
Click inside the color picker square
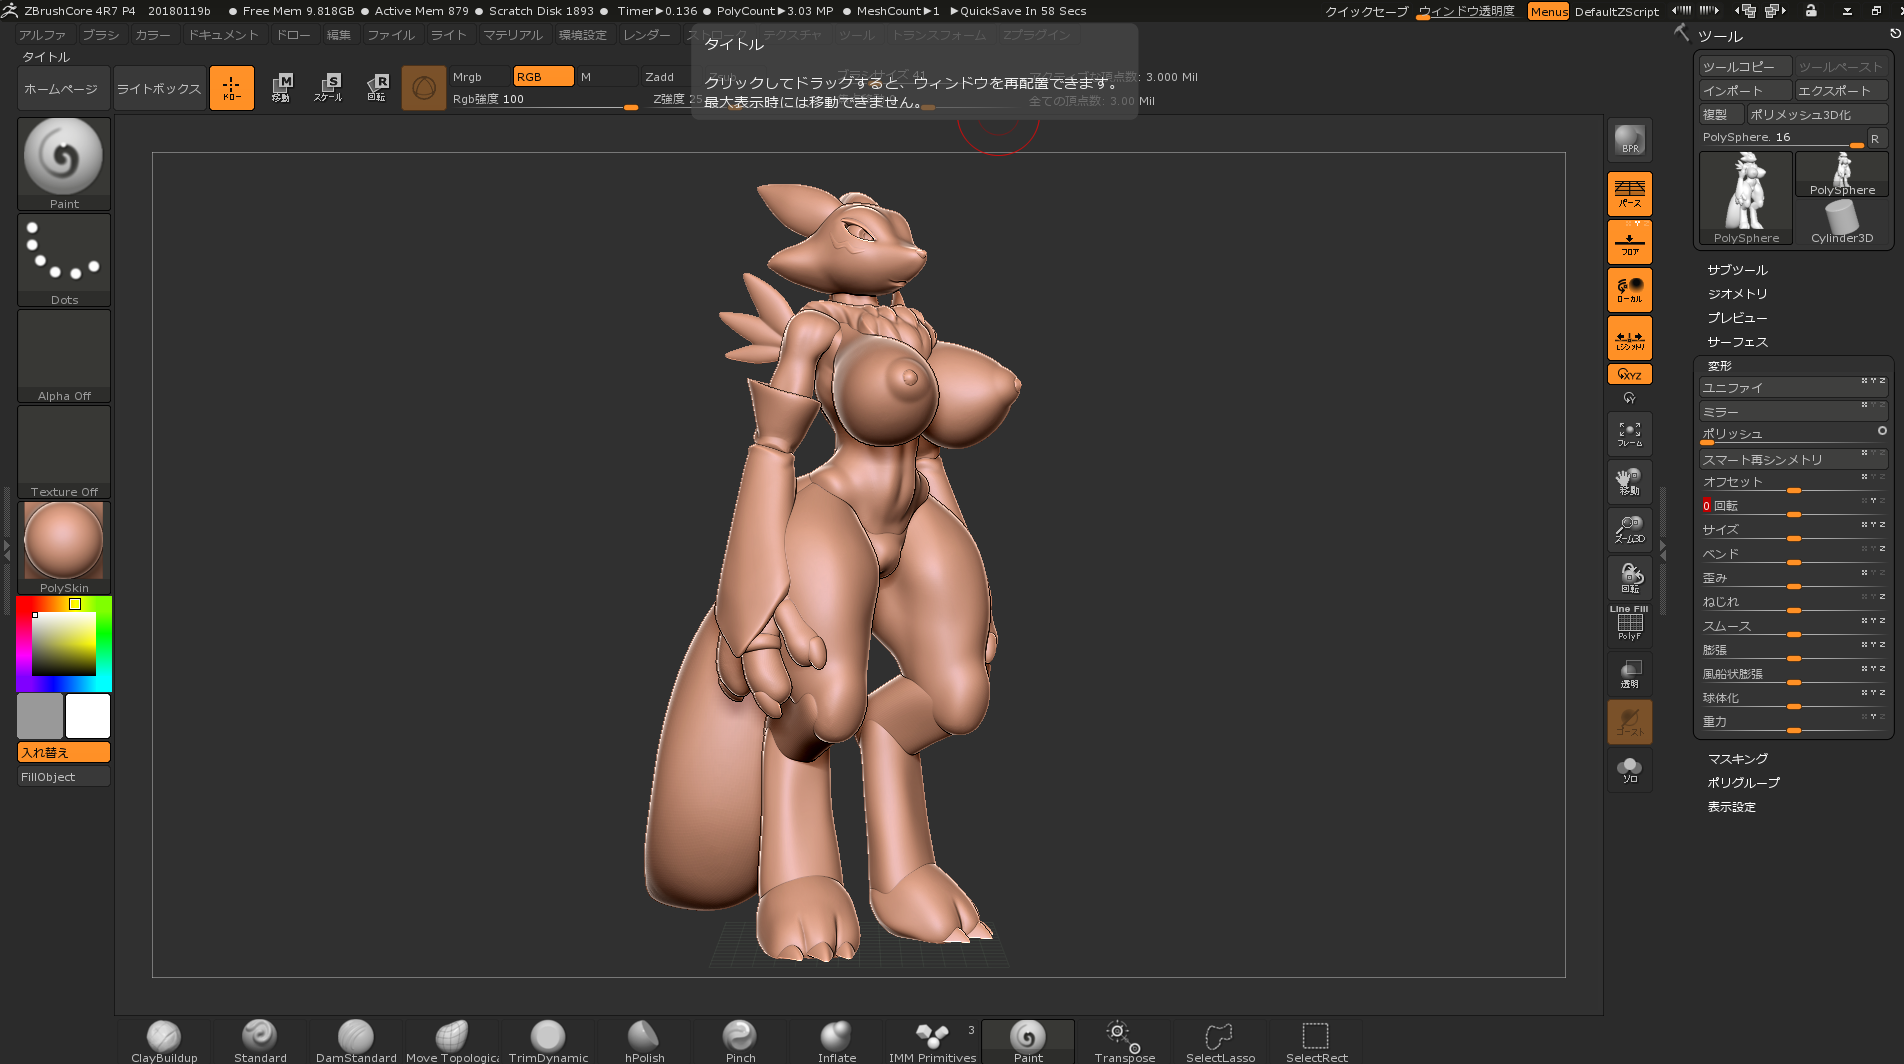pos(64,643)
